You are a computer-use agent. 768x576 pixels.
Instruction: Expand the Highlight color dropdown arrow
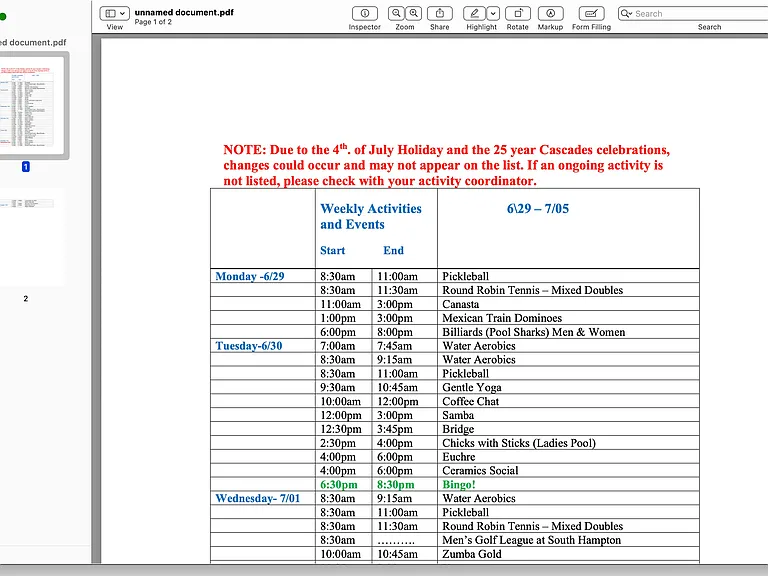(493, 13)
